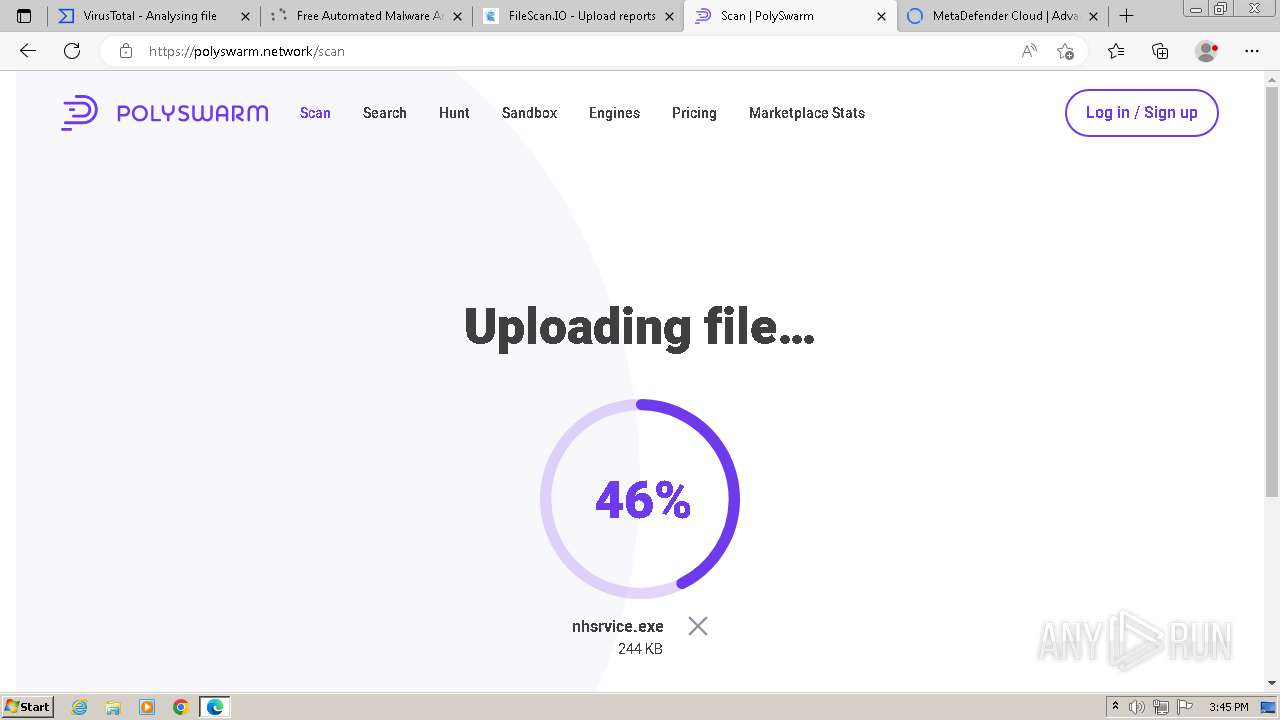Close the FileScan.IO - Upload reports tab
The image size is (1280, 720).
click(x=670, y=16)
